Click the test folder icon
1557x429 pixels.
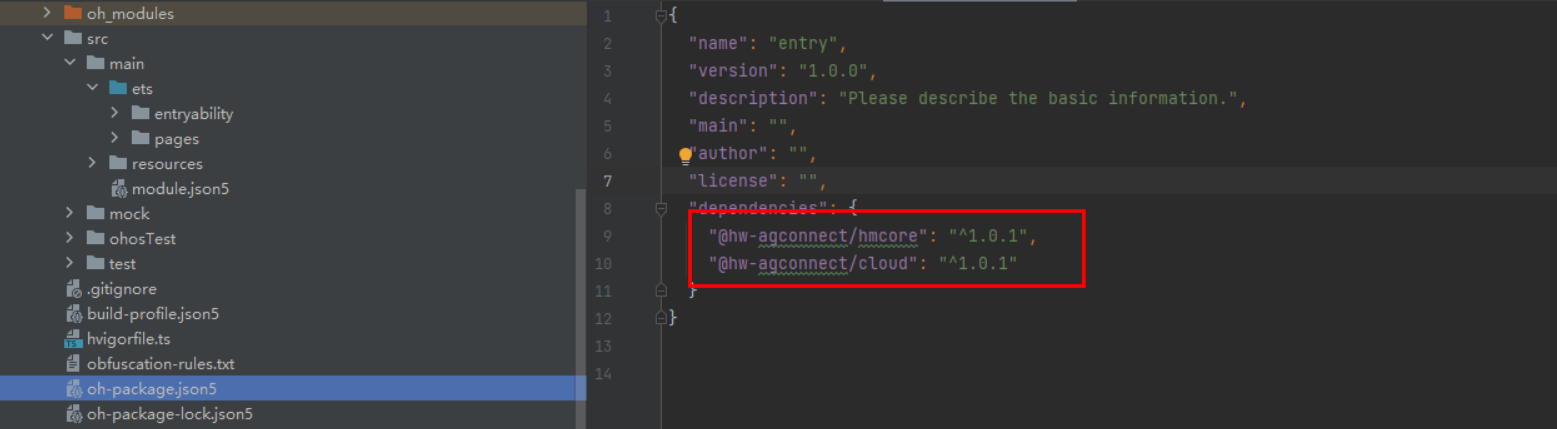coord(95,263)
